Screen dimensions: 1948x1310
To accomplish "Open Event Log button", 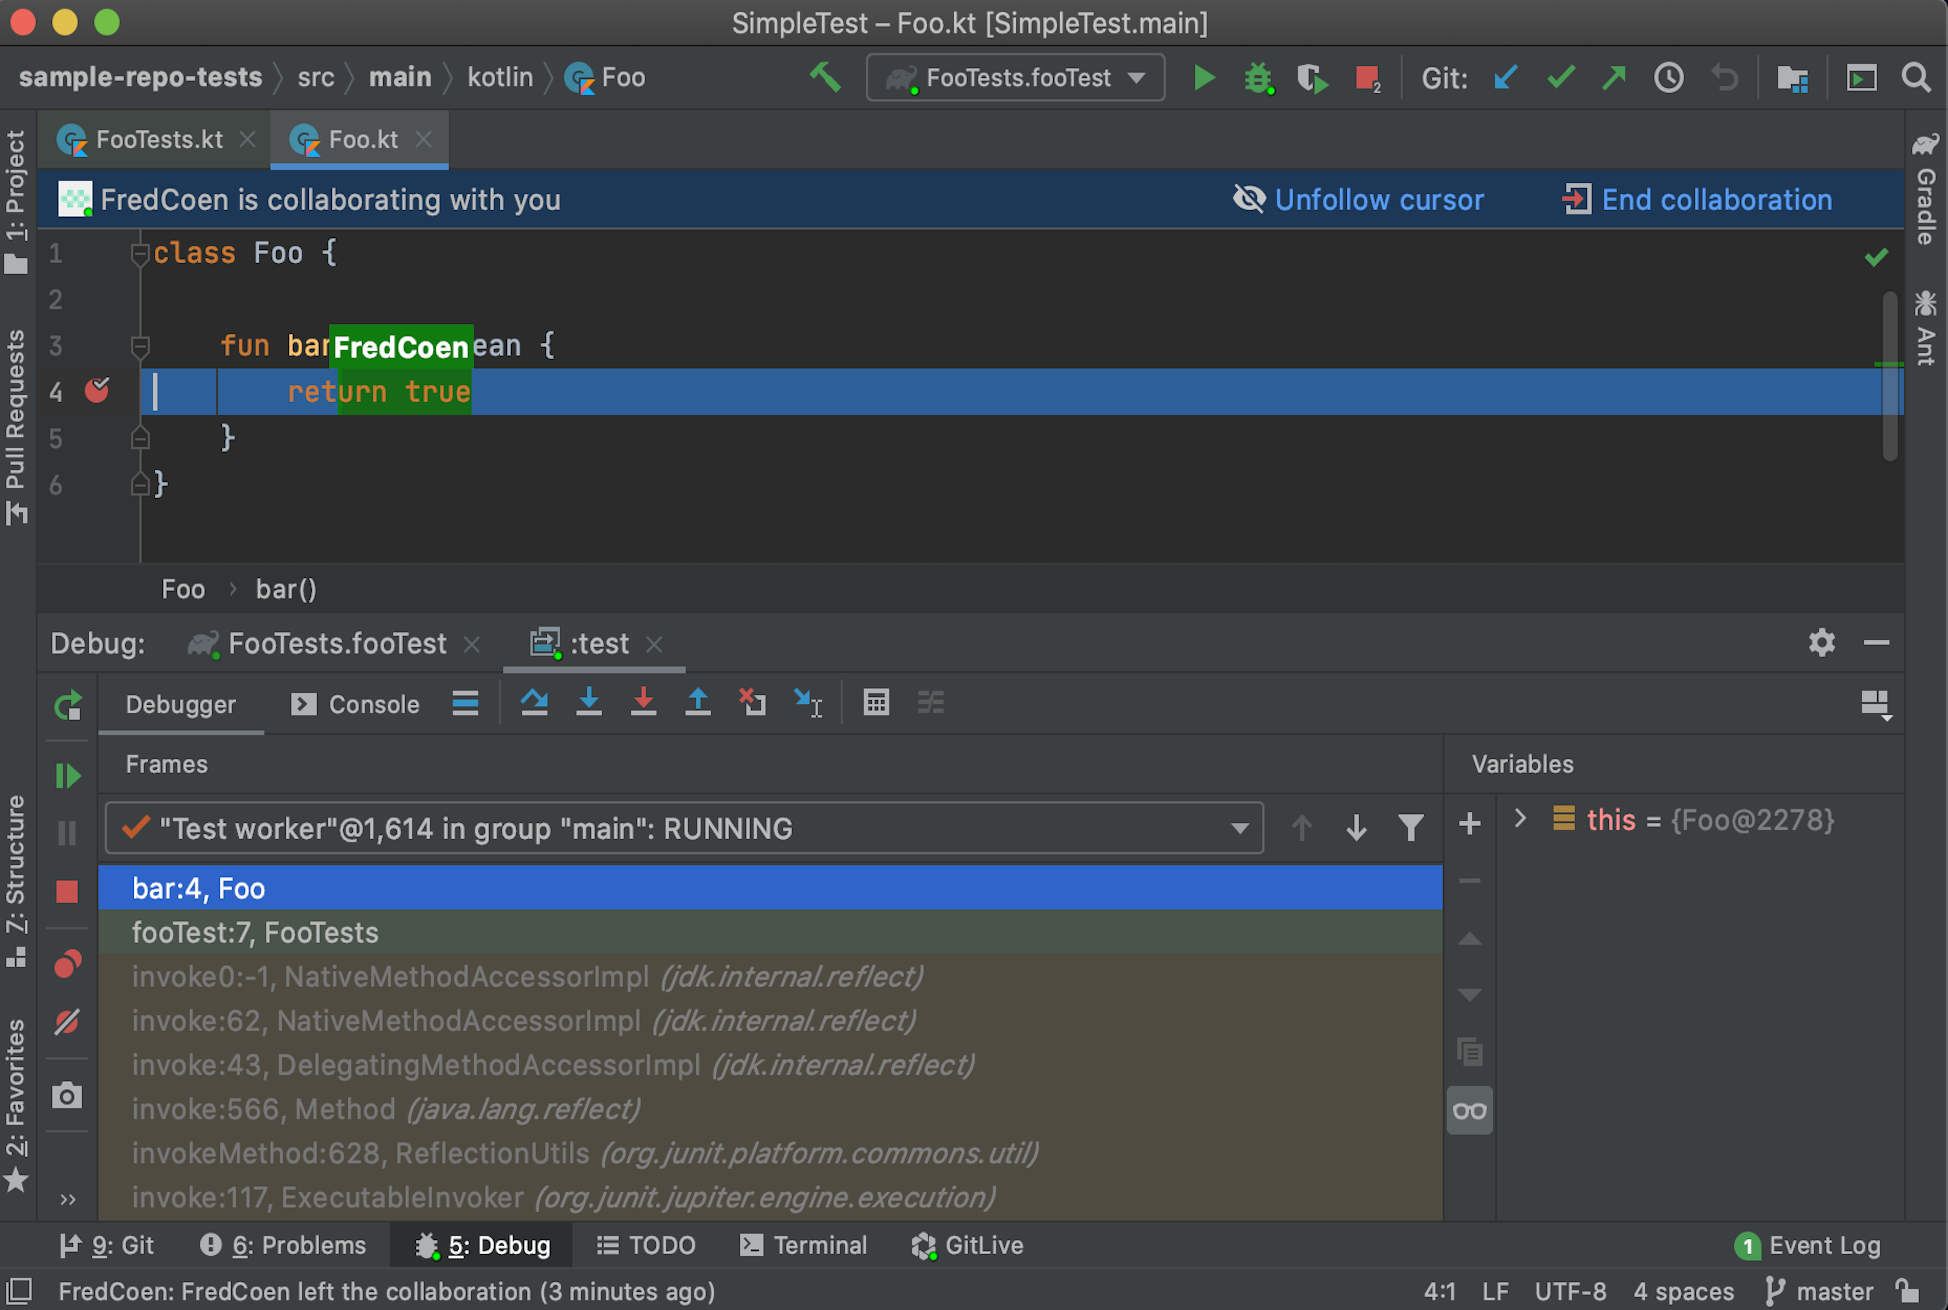I will click(1807, 1245).
